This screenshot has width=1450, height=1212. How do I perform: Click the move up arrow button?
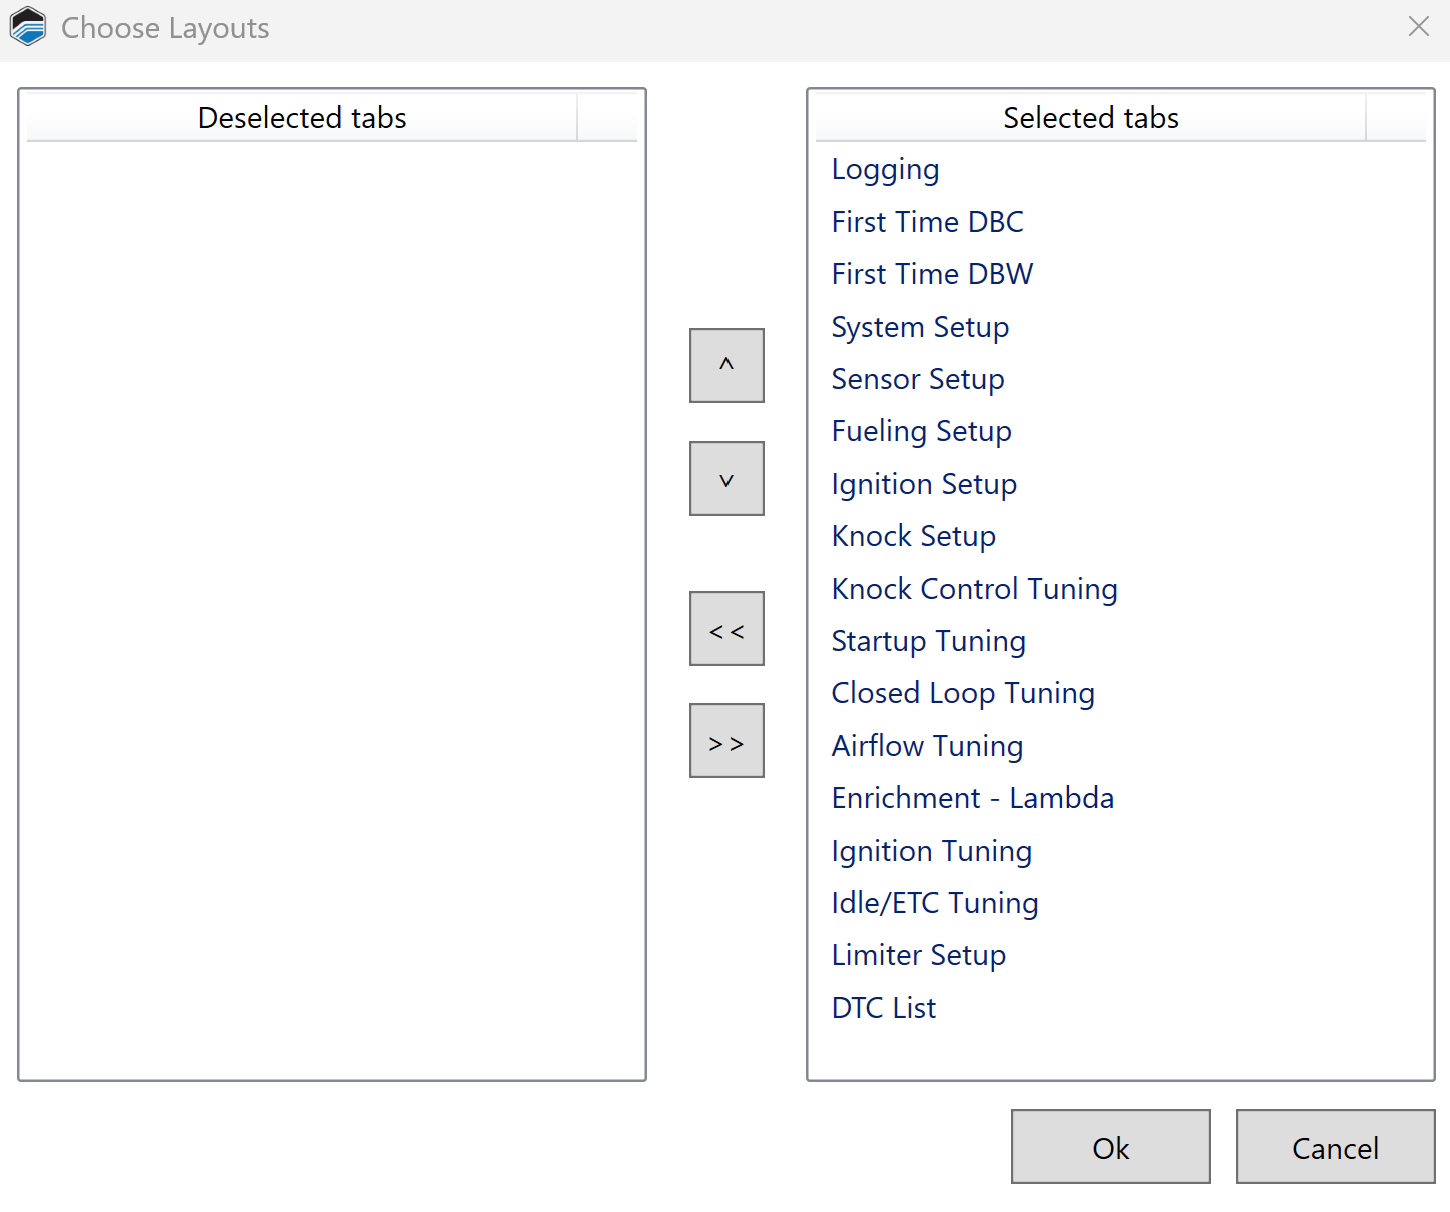[x=726, y=365]
